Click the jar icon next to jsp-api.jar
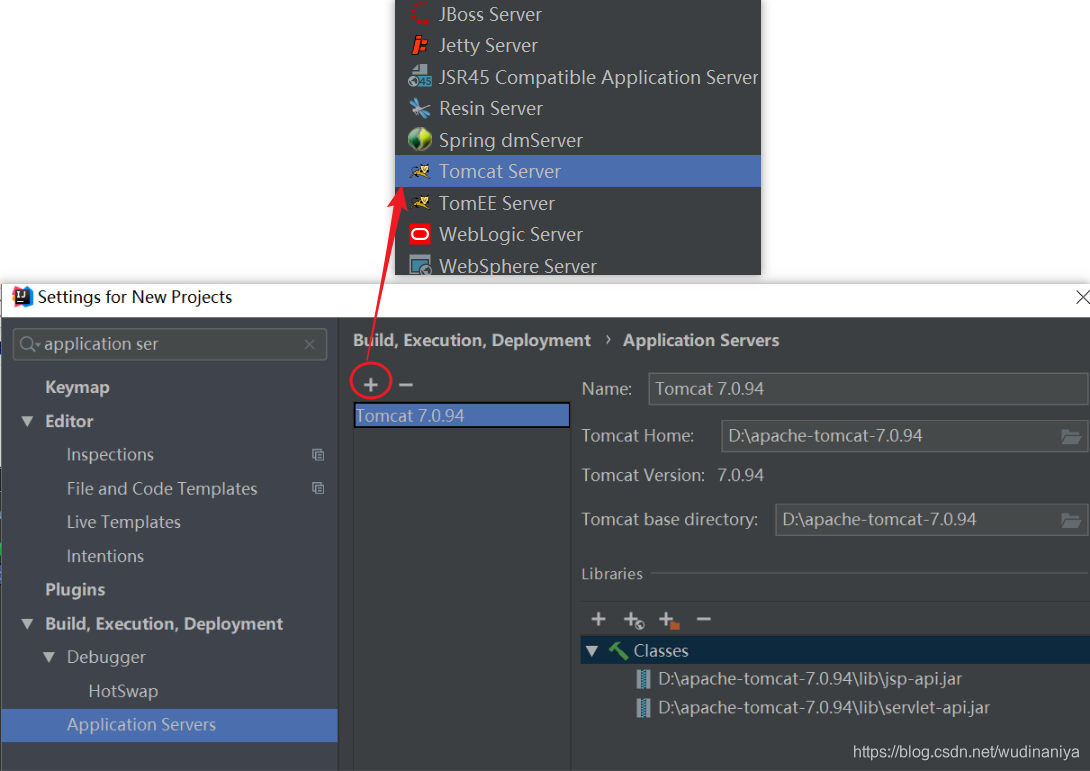This screenshot has width=1090, height=771. 644,679
